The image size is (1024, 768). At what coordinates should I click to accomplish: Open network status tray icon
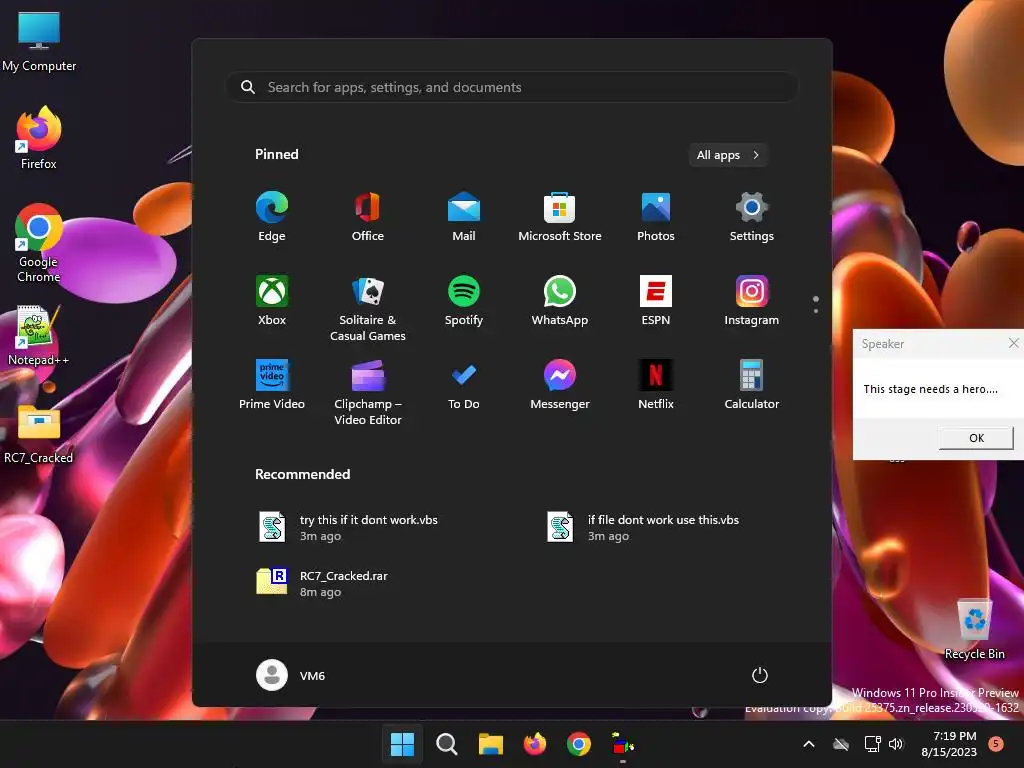point(872,744)
